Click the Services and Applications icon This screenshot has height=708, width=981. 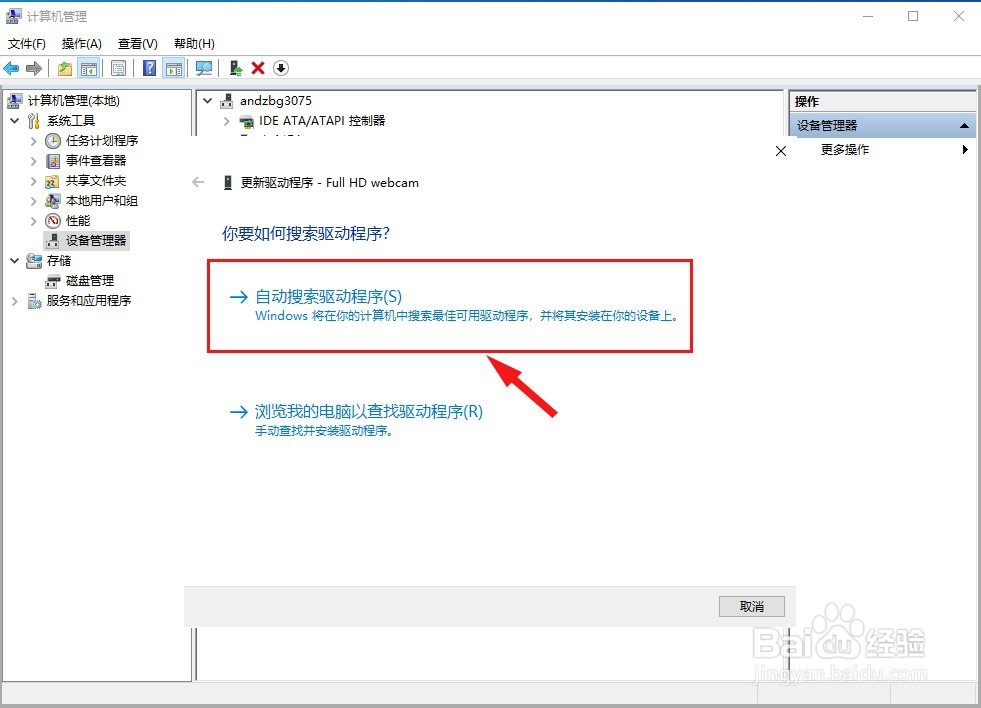34,301
